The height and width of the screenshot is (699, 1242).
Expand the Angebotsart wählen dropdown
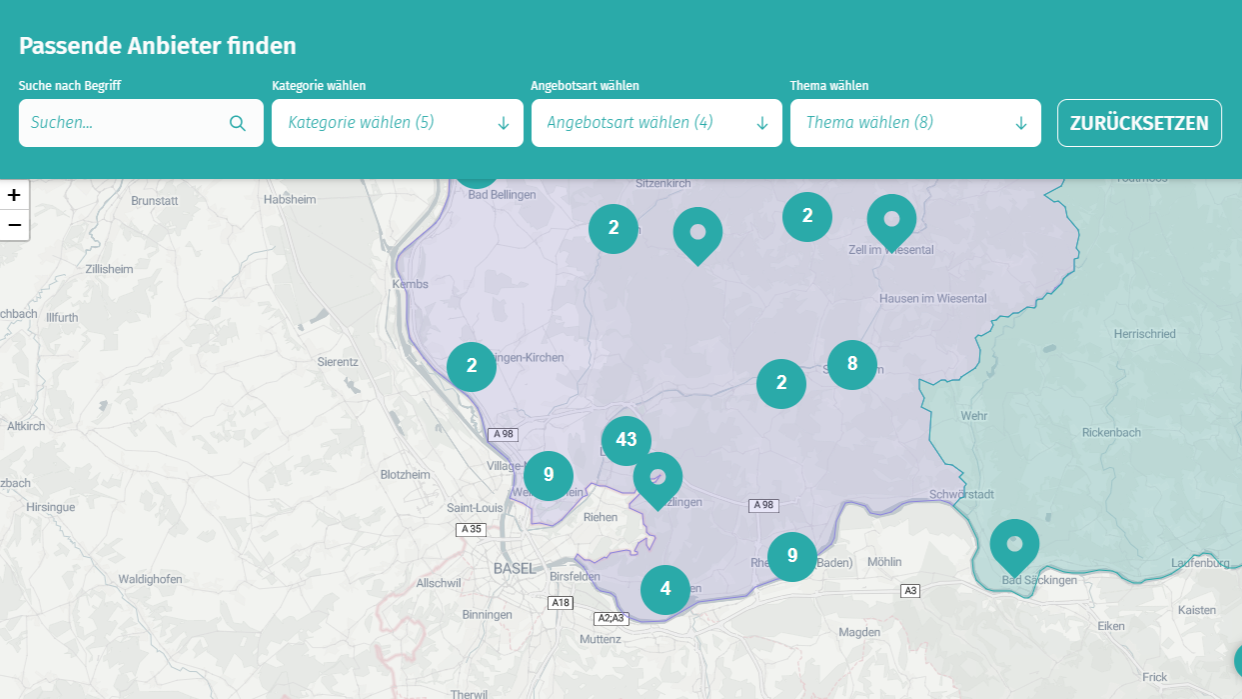(x=656, y=123)
